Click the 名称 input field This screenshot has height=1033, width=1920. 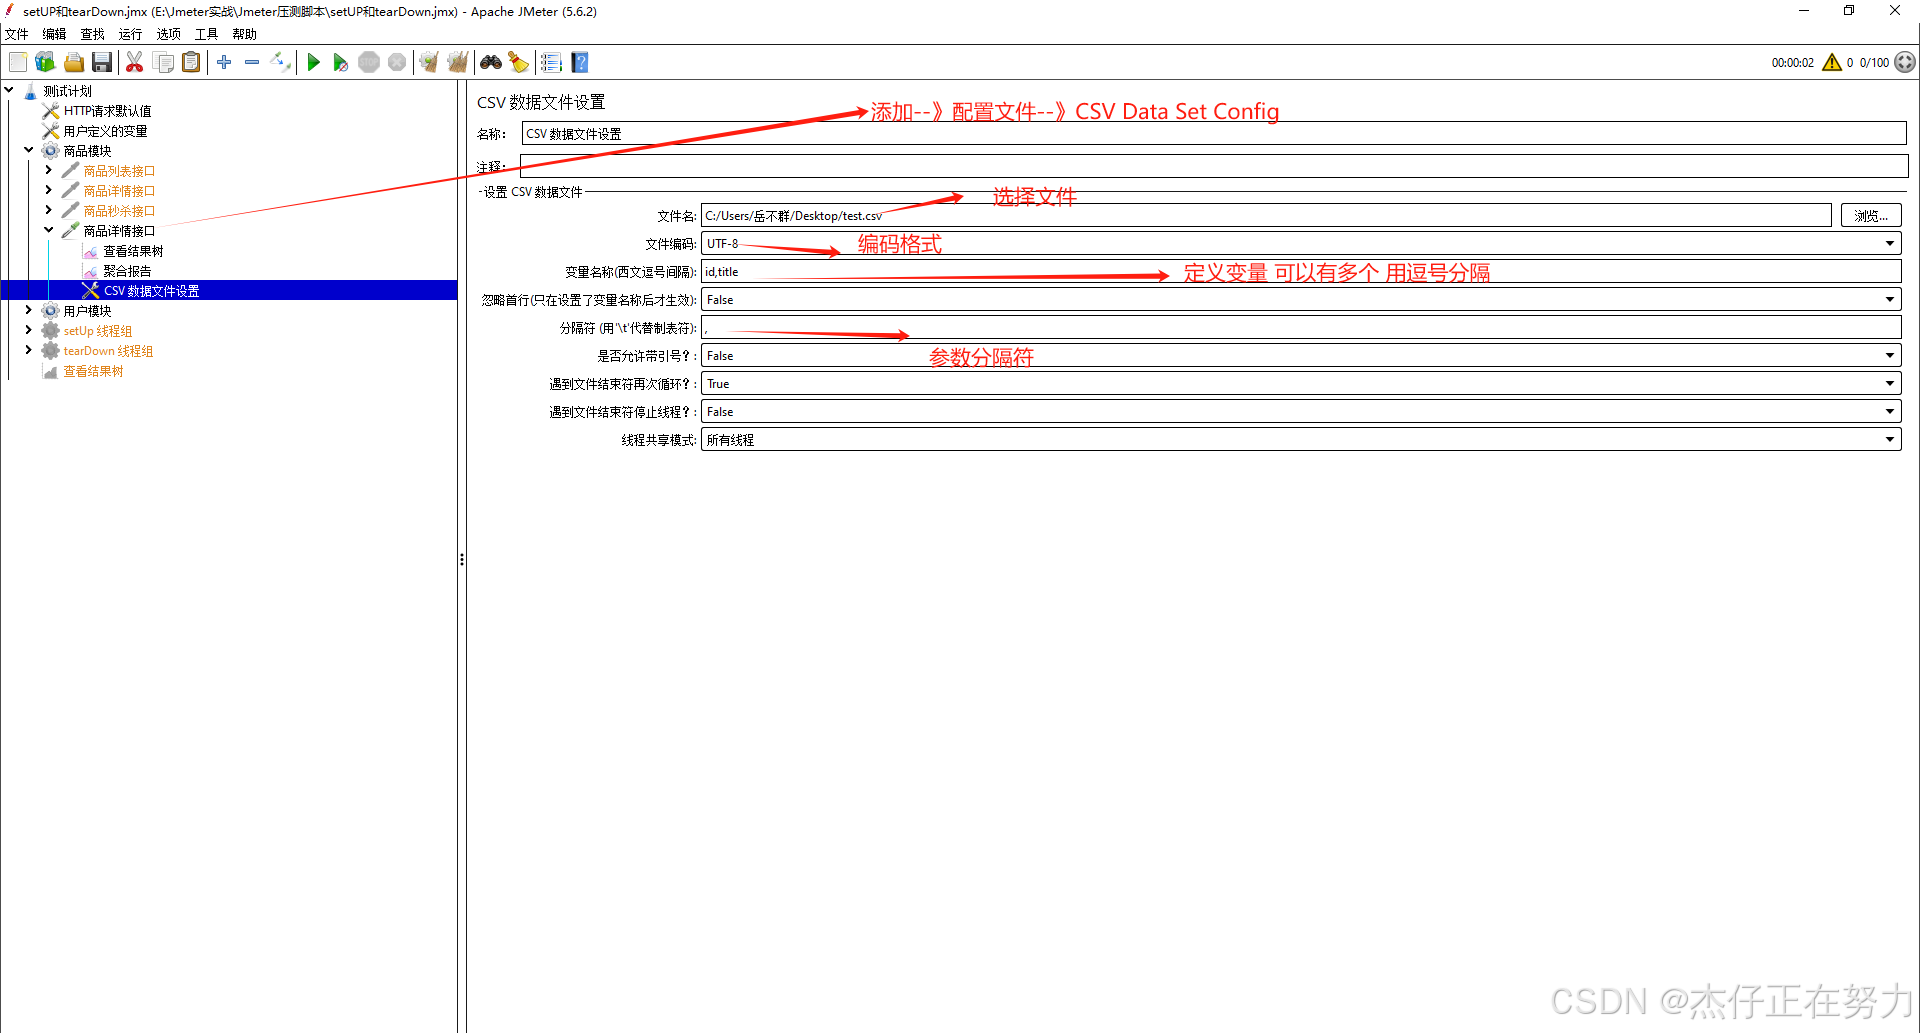click(1214, 134)
